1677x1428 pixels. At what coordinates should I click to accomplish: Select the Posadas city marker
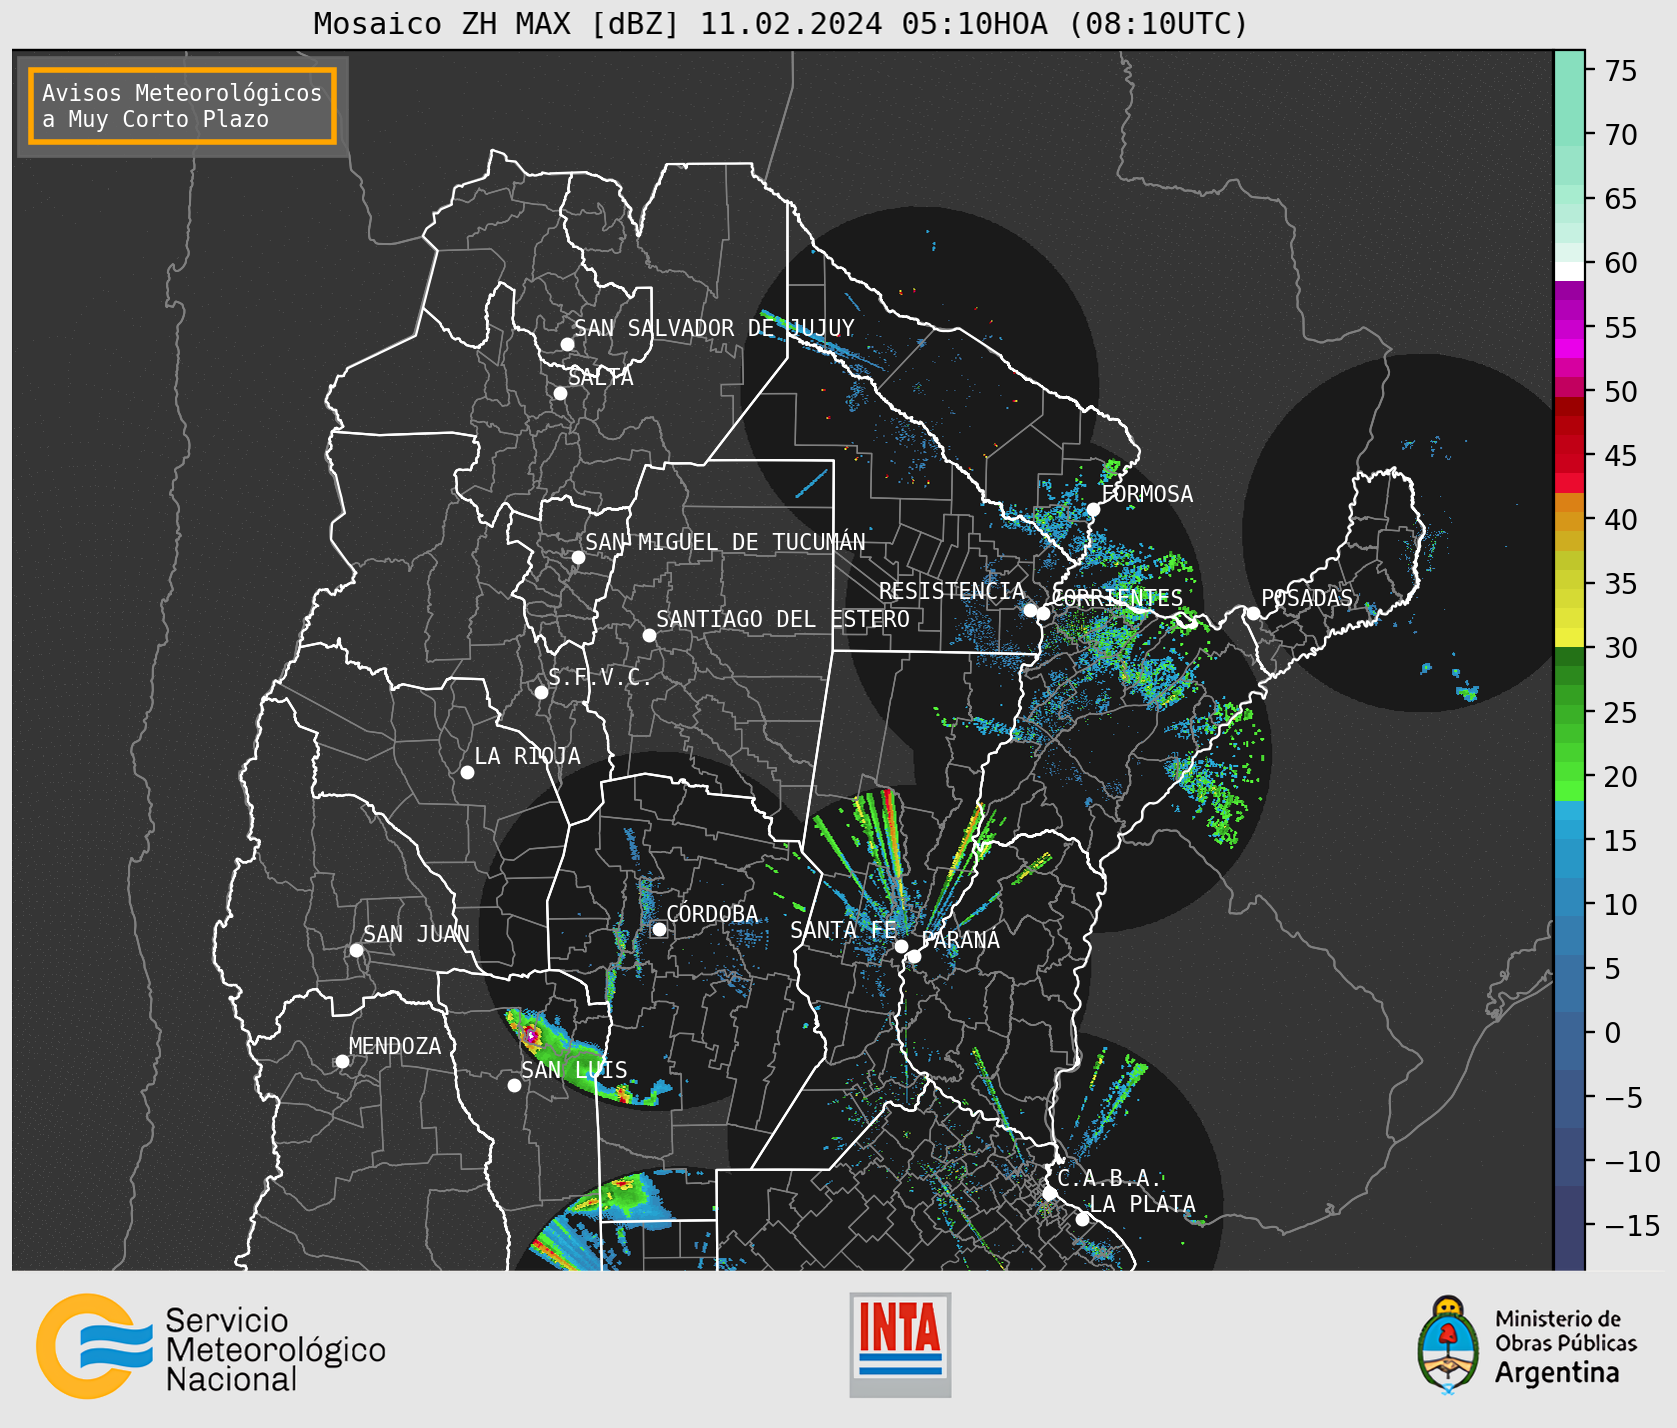1253,613
